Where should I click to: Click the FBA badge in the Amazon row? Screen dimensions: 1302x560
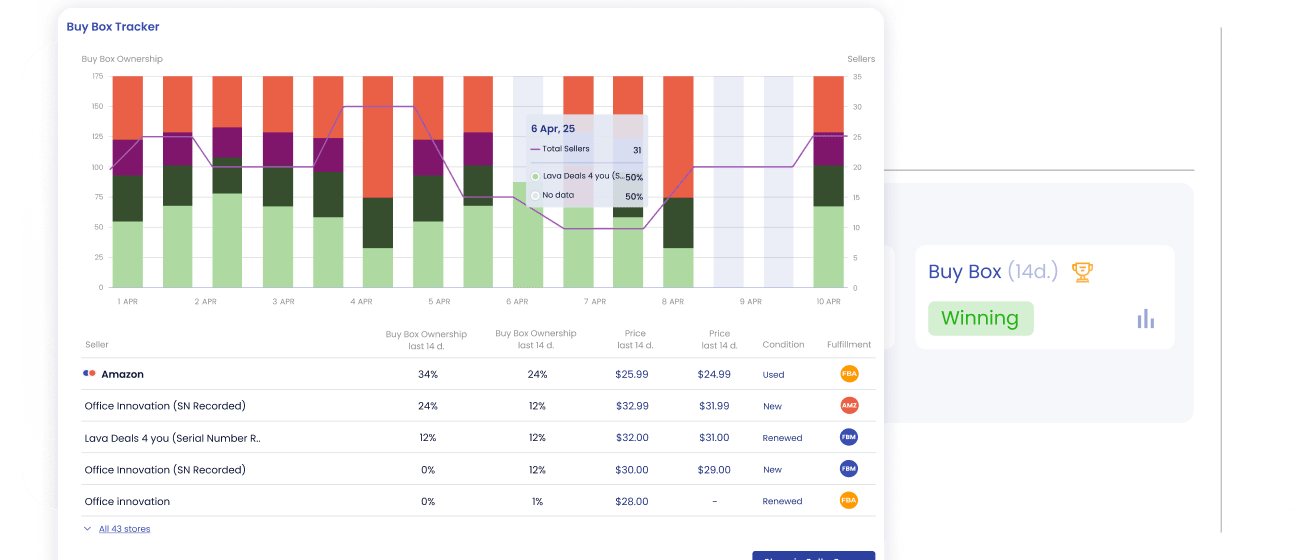click(849, 374)
